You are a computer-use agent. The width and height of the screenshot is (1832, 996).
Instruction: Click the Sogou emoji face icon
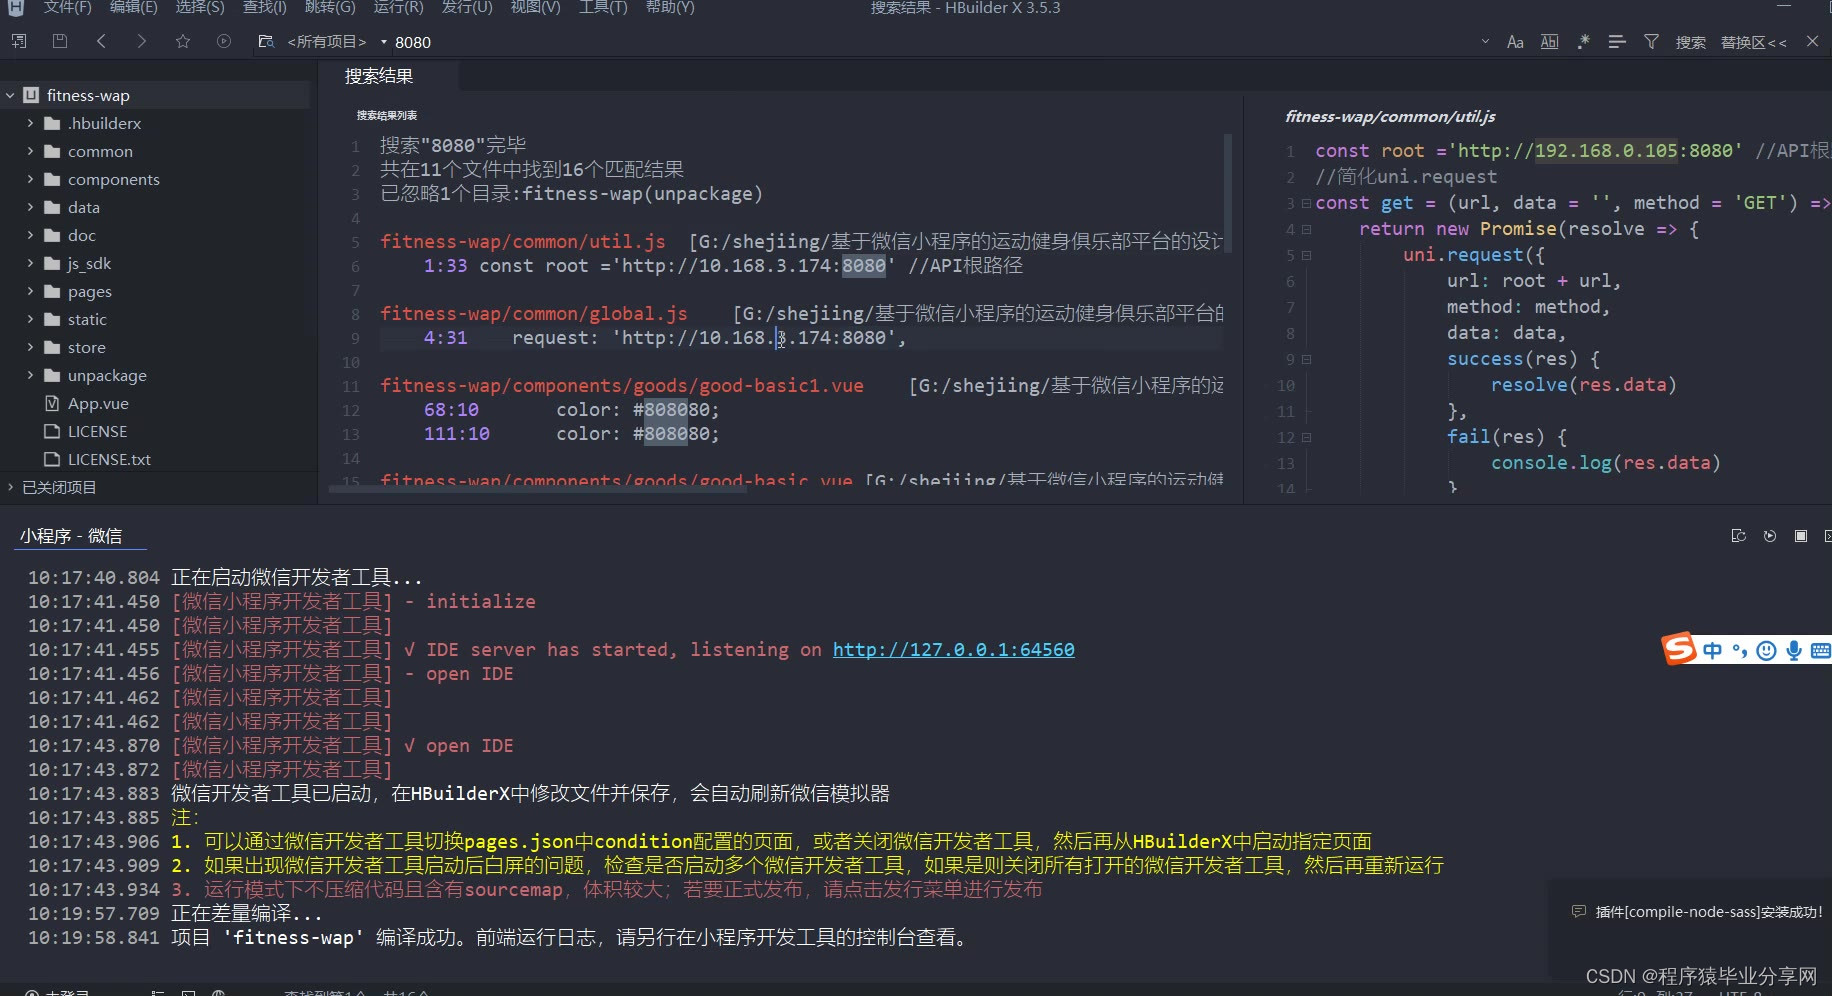coord(1766,651)
